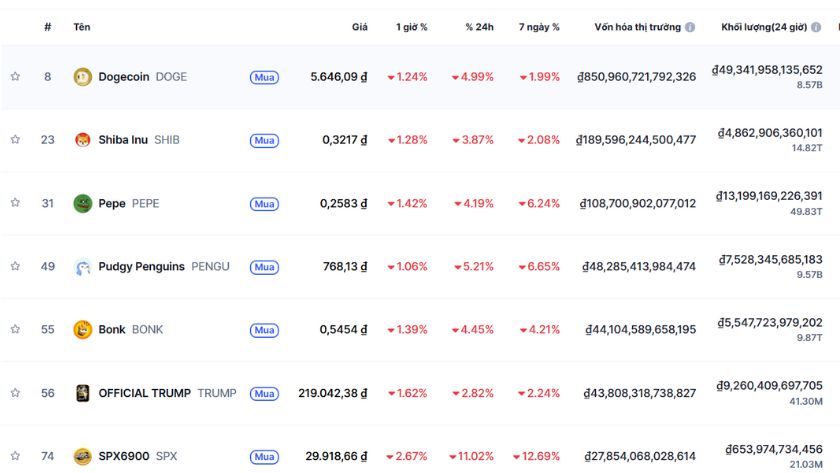Click Pudgy Penguins price 768,13 đ
The height and width of the screenshot is (473, 840).
pyautogui.click(x=345, y=266)
